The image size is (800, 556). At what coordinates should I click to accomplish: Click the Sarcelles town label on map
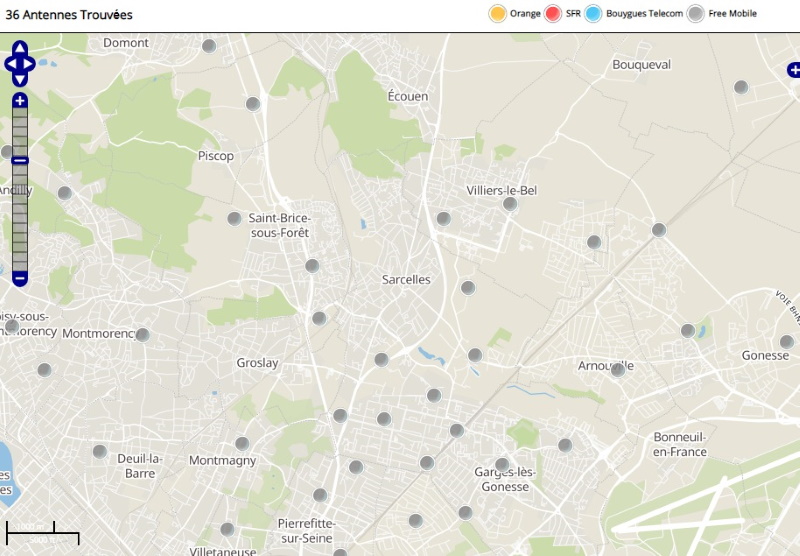pyautogui.click(x=406, y=280)
